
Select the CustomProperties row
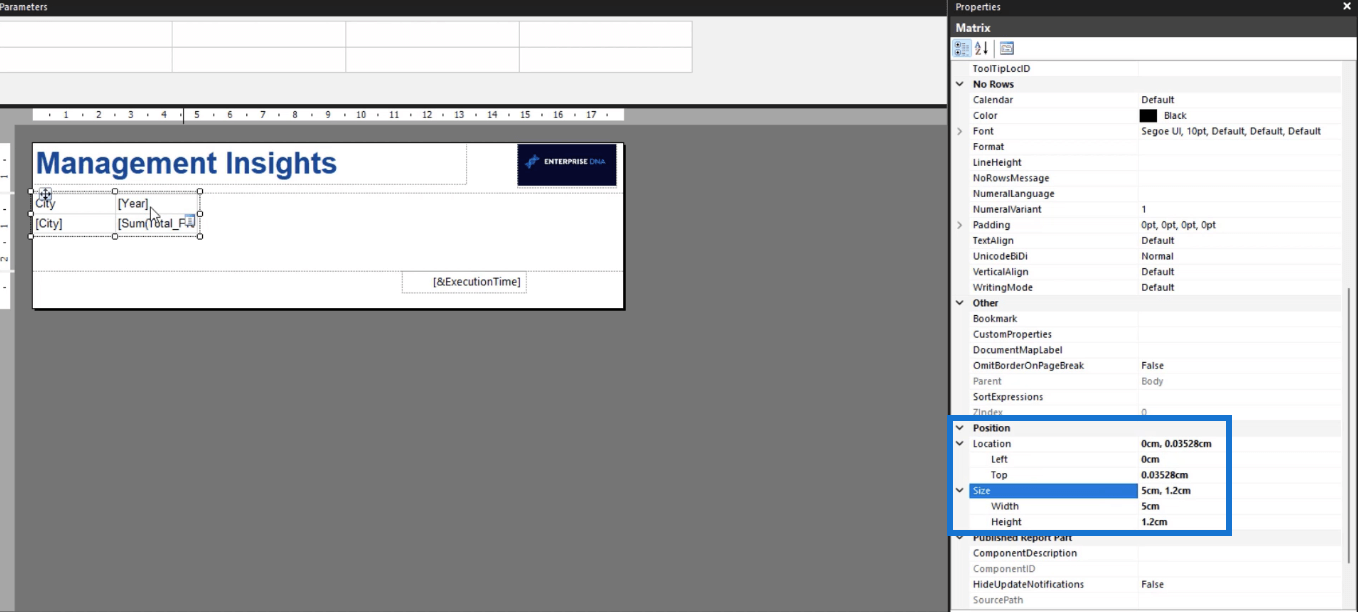1146,334
